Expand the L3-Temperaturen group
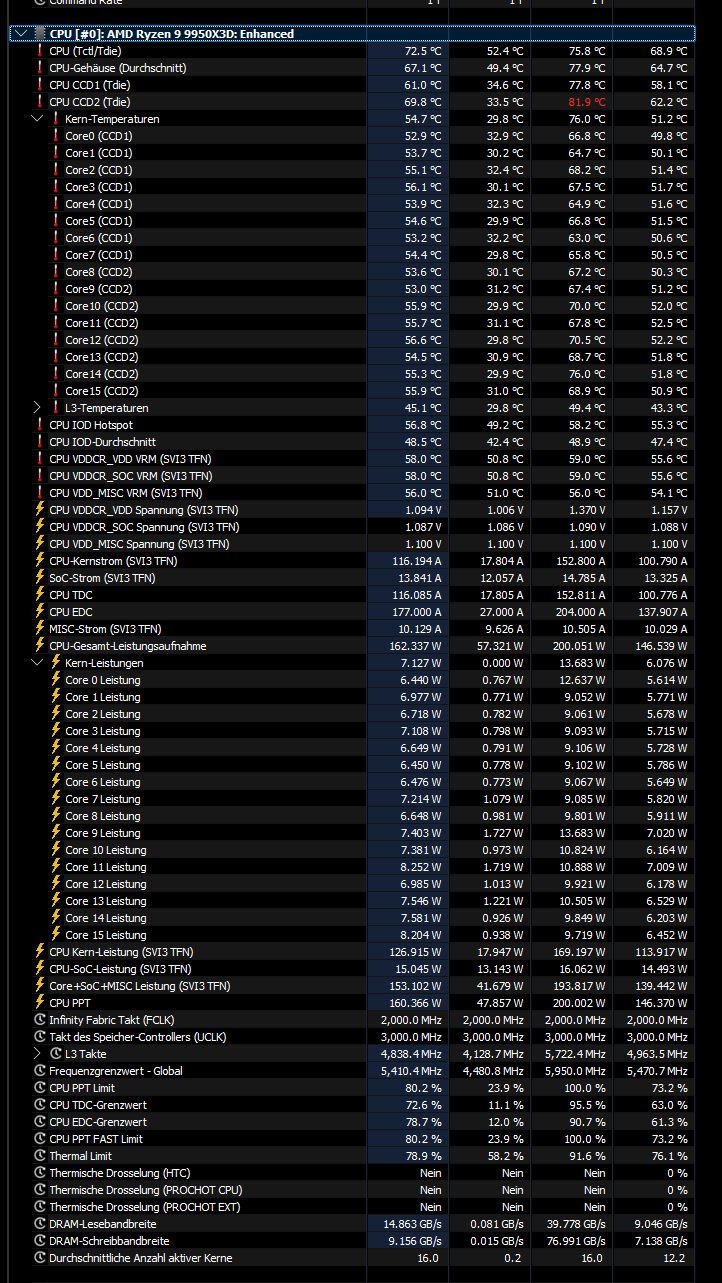 coord(37,408)
